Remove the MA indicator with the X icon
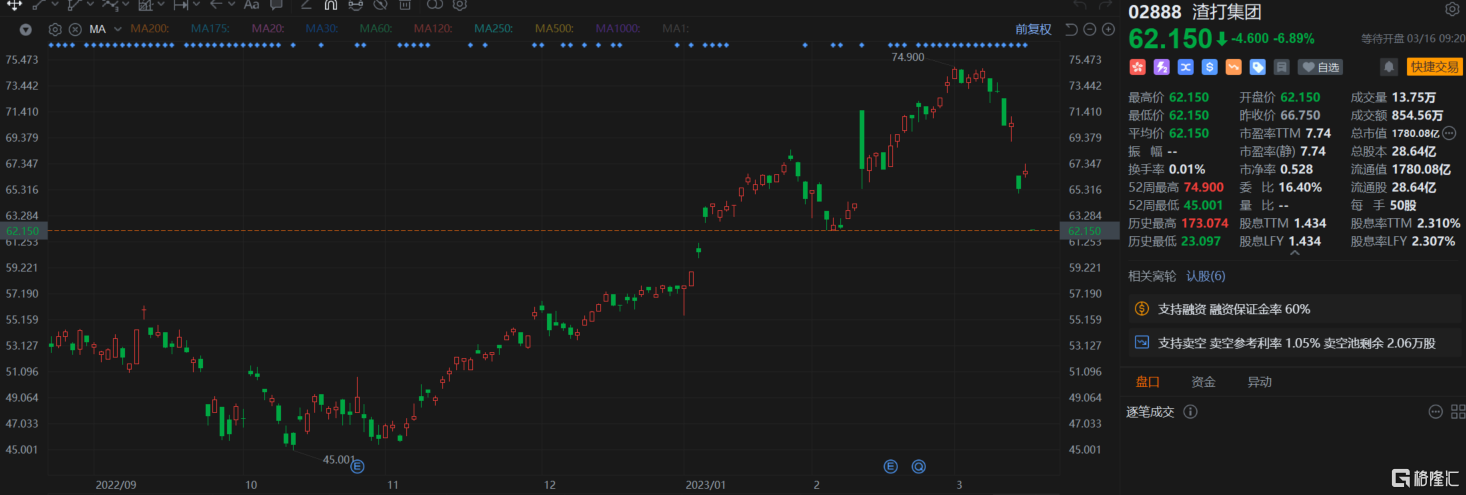1466x495 pixels. coord(75,29)
